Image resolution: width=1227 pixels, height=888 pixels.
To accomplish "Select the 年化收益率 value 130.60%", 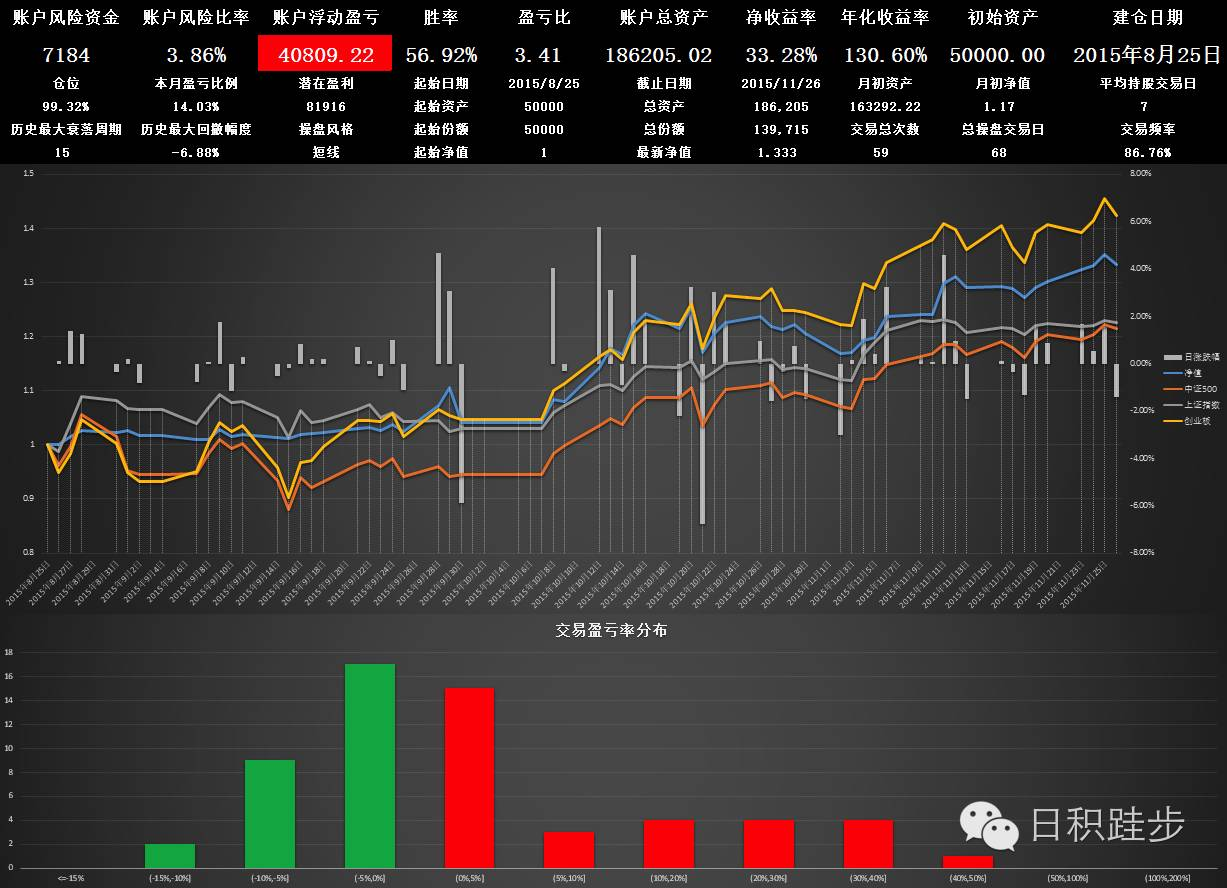I will (x=885, y=55).
